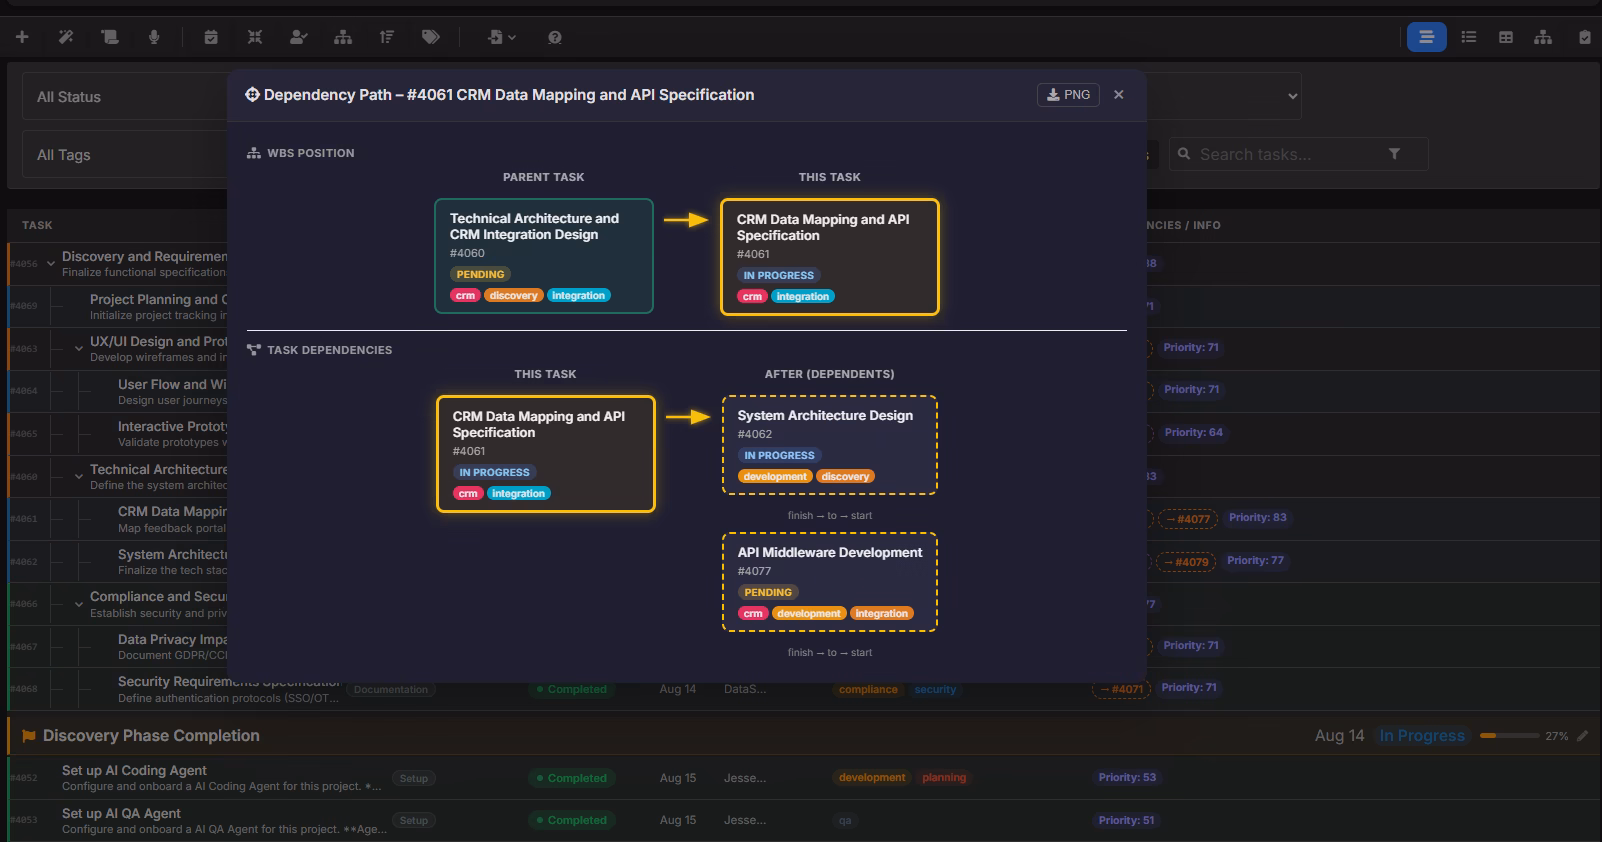This screenshot has height=842, width=1602.
Task: Click the #4079 dependency link badge
Action: pos(1186,562)
